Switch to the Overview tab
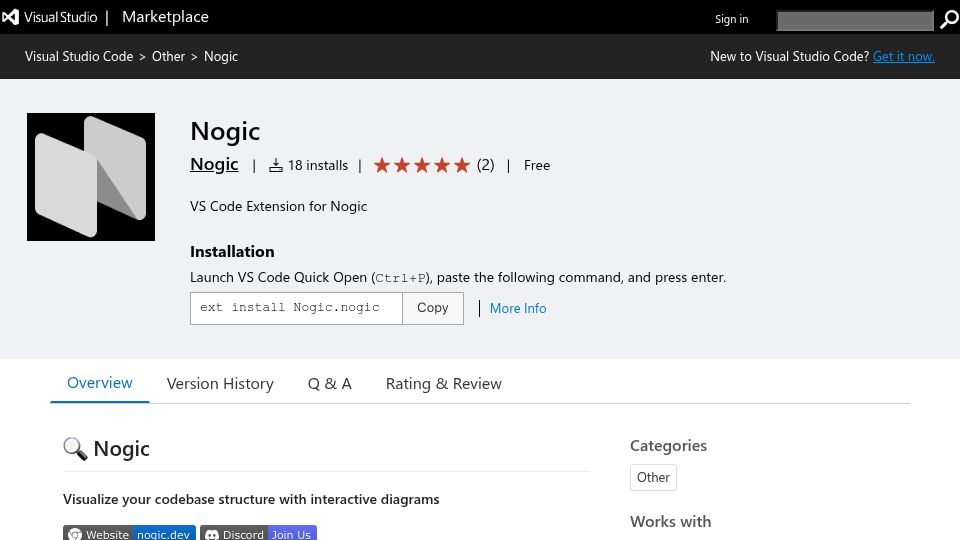 click(x=100, y=383)
